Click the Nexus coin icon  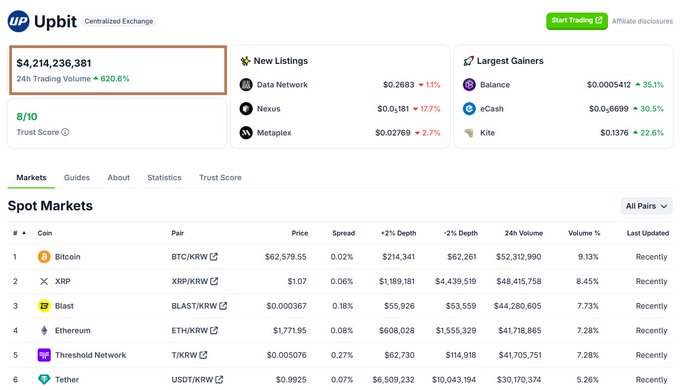246,108
